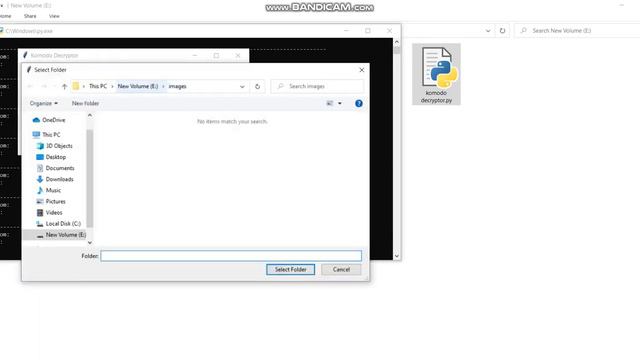Click the folder icon in the dialog address bar
The image size is (640, 360).
coord(76,87)
